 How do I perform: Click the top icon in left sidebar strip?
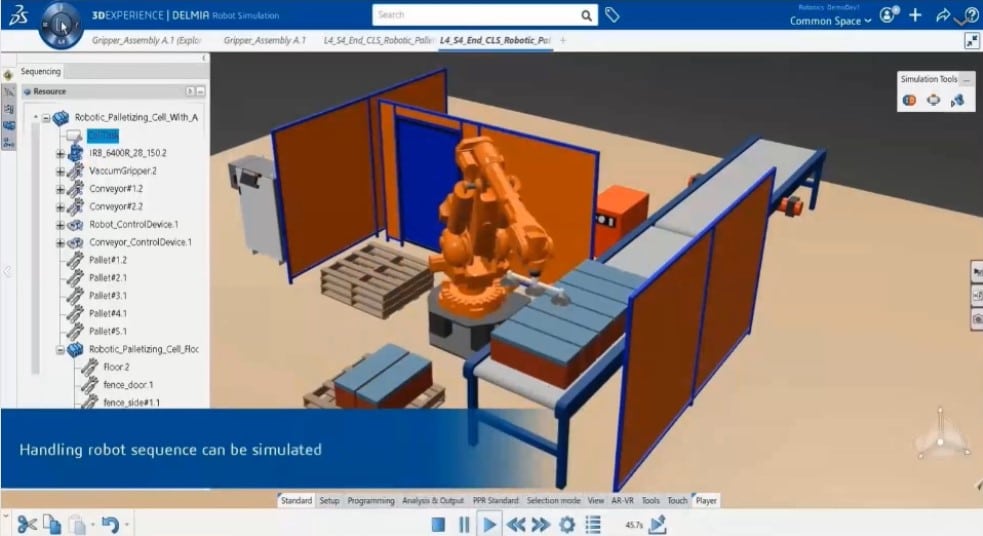tap(8, 75)
